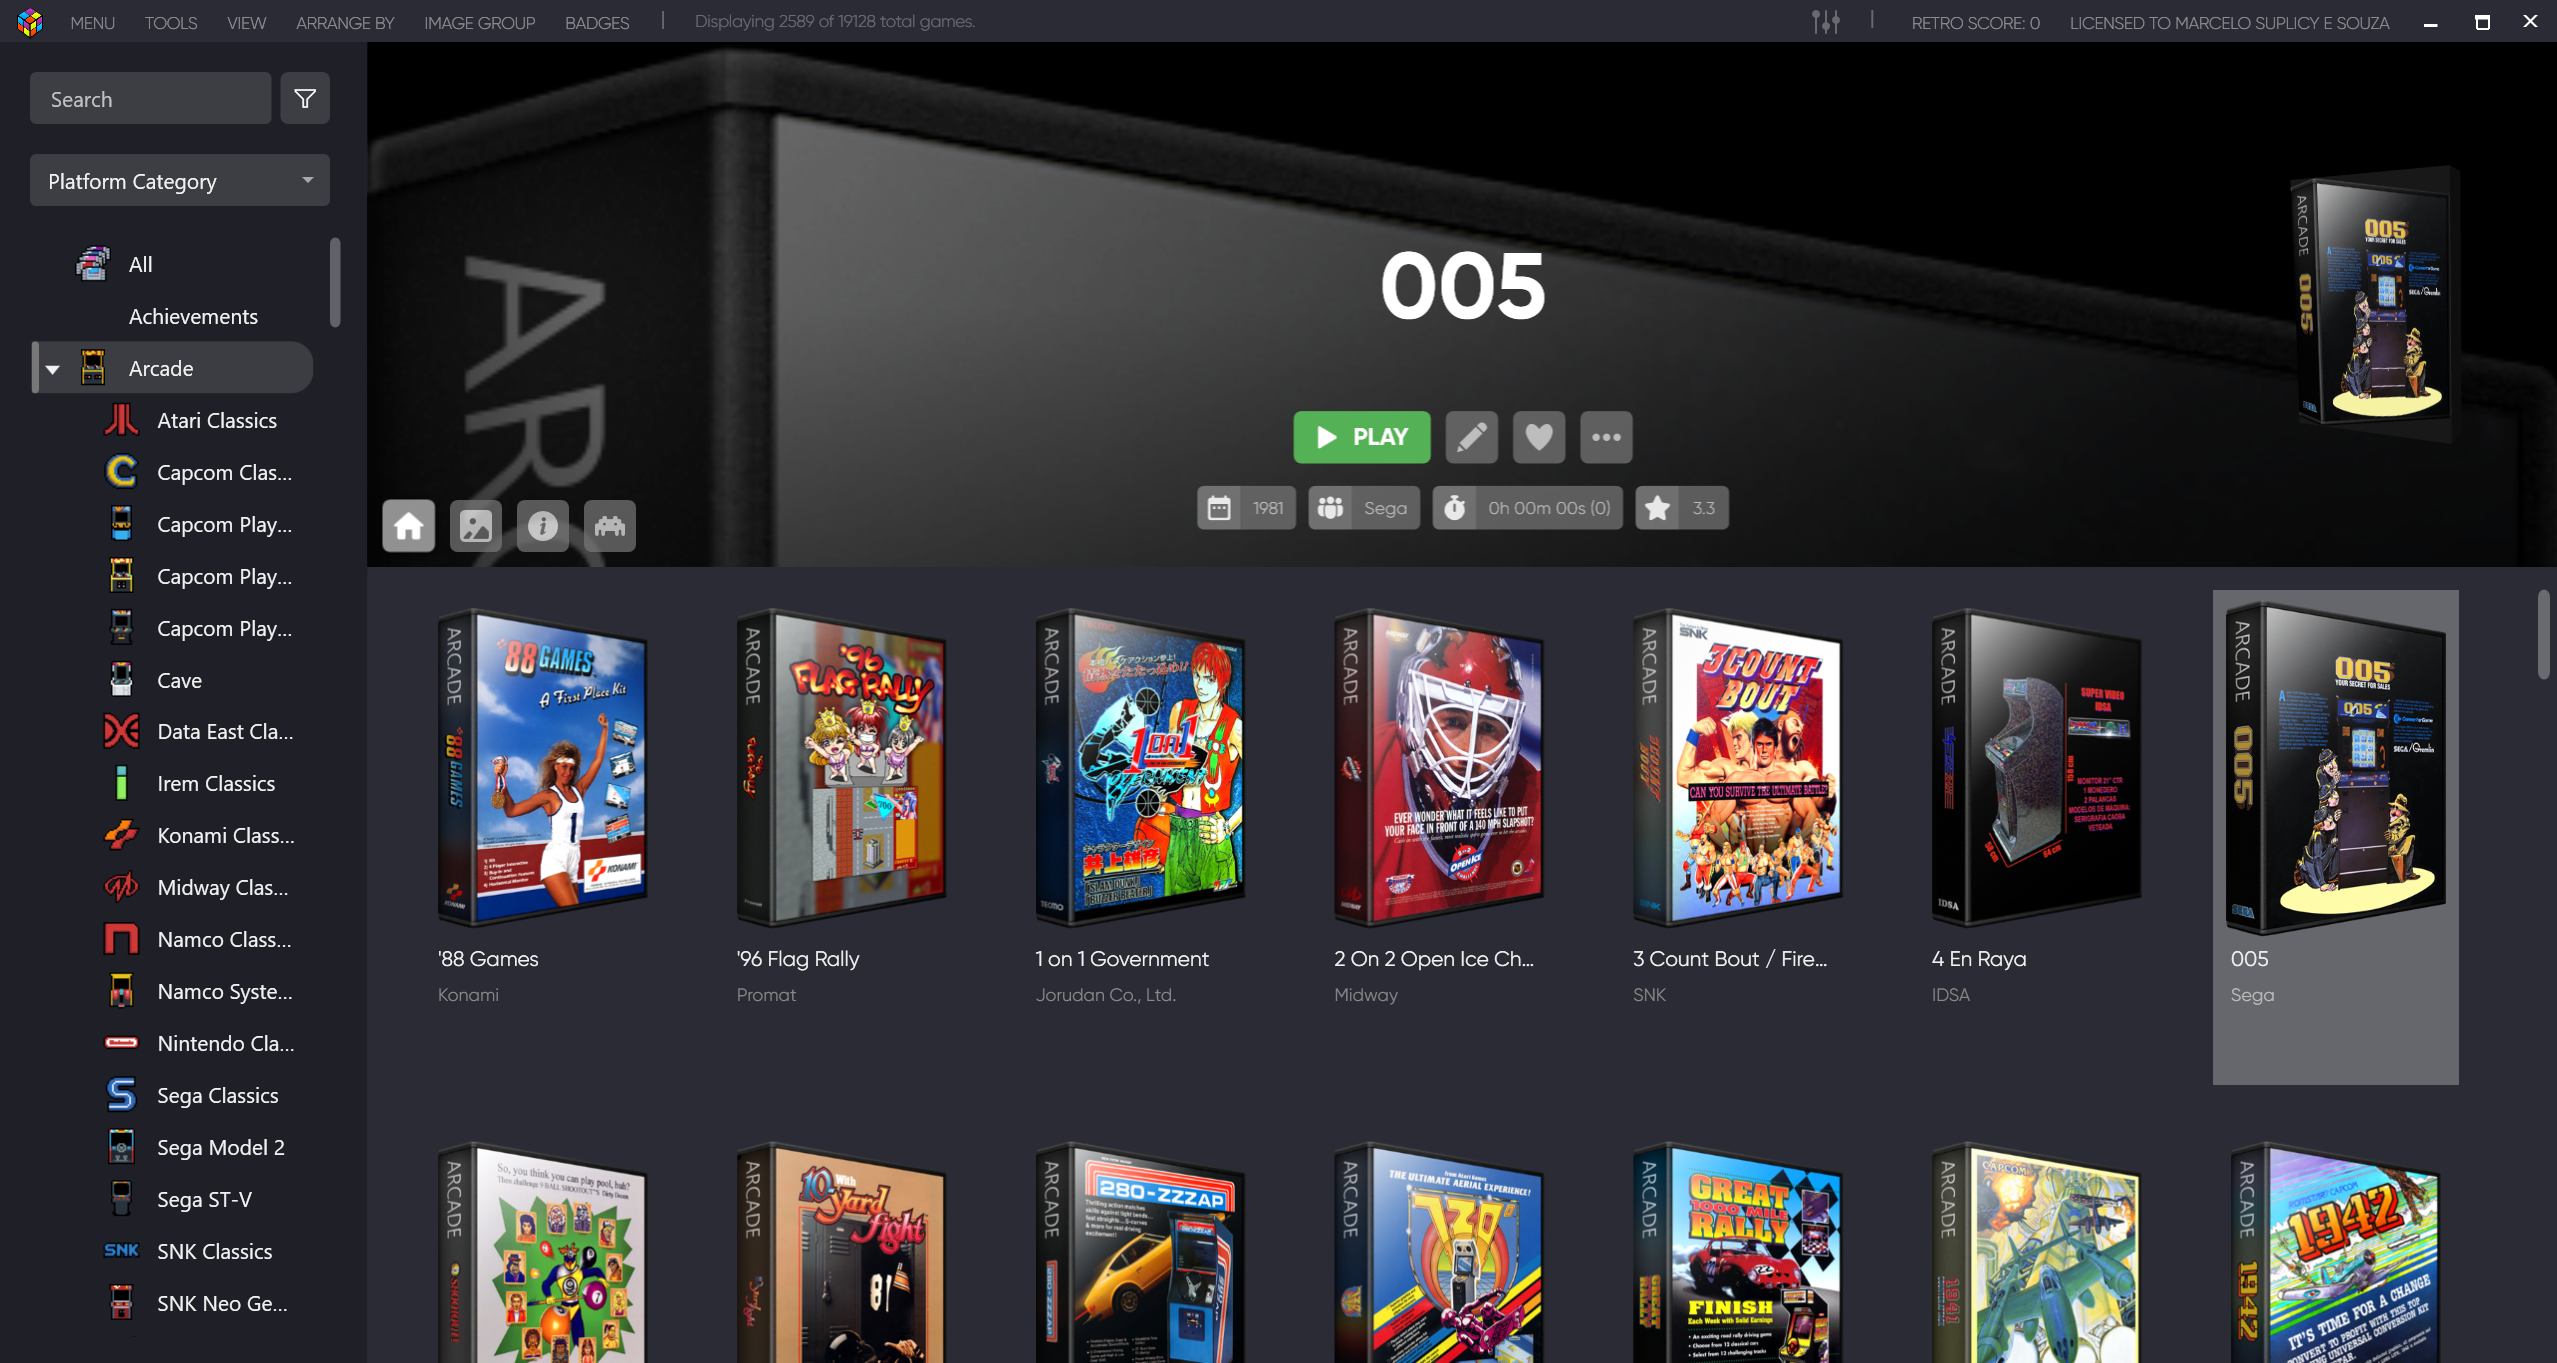Select the 1942 game box art
2557x1363 pixels.
(2336, 1253)
